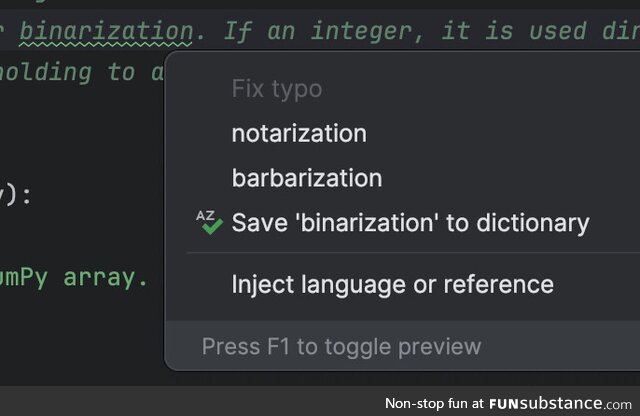
Task: Select Inject language or reference
Action: pyautogui.click(x=392, y=284)
